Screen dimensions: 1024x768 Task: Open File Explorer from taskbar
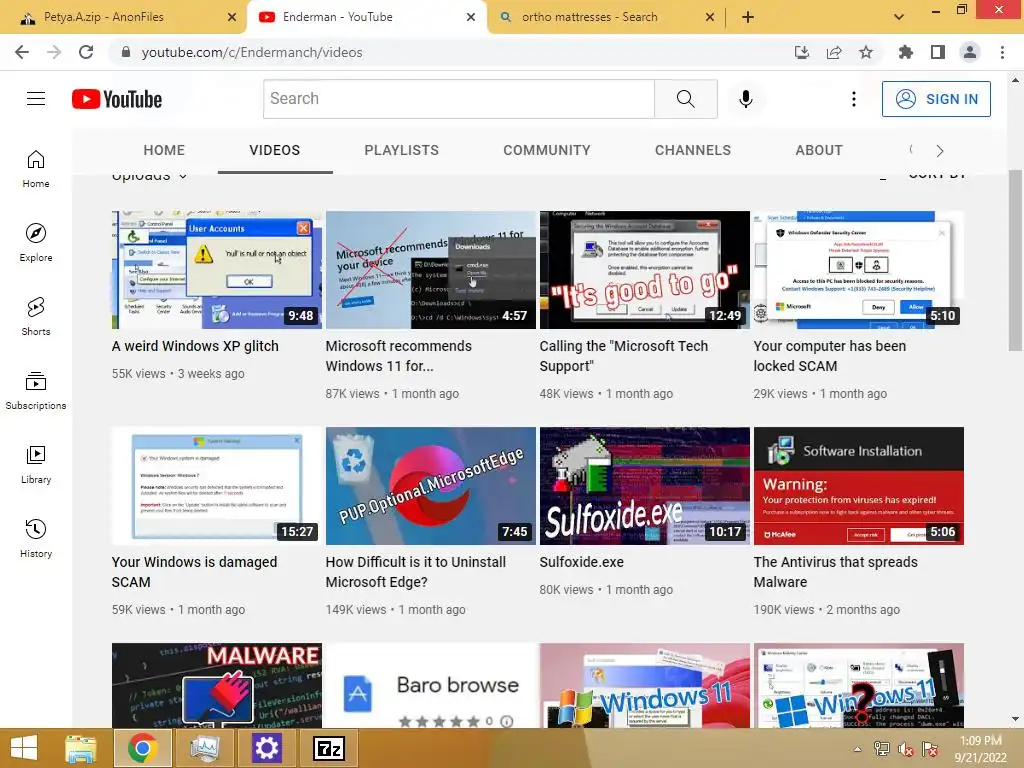pos(81,748)
